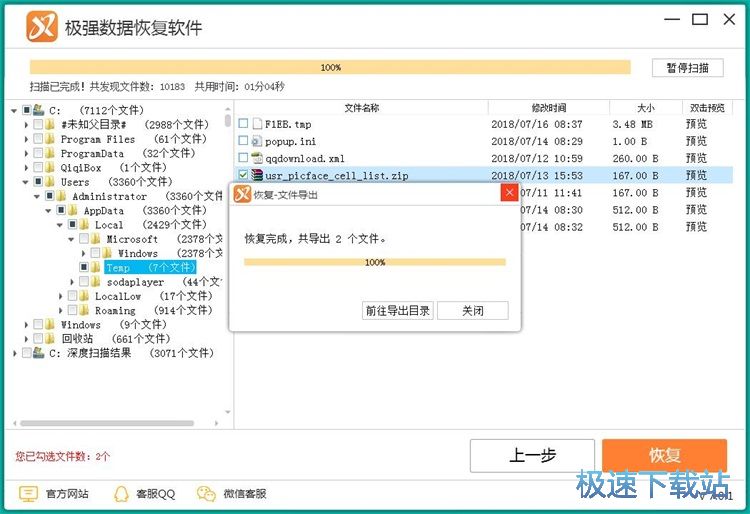Toggle the Temp folder checkbox

tap(84, 267)
